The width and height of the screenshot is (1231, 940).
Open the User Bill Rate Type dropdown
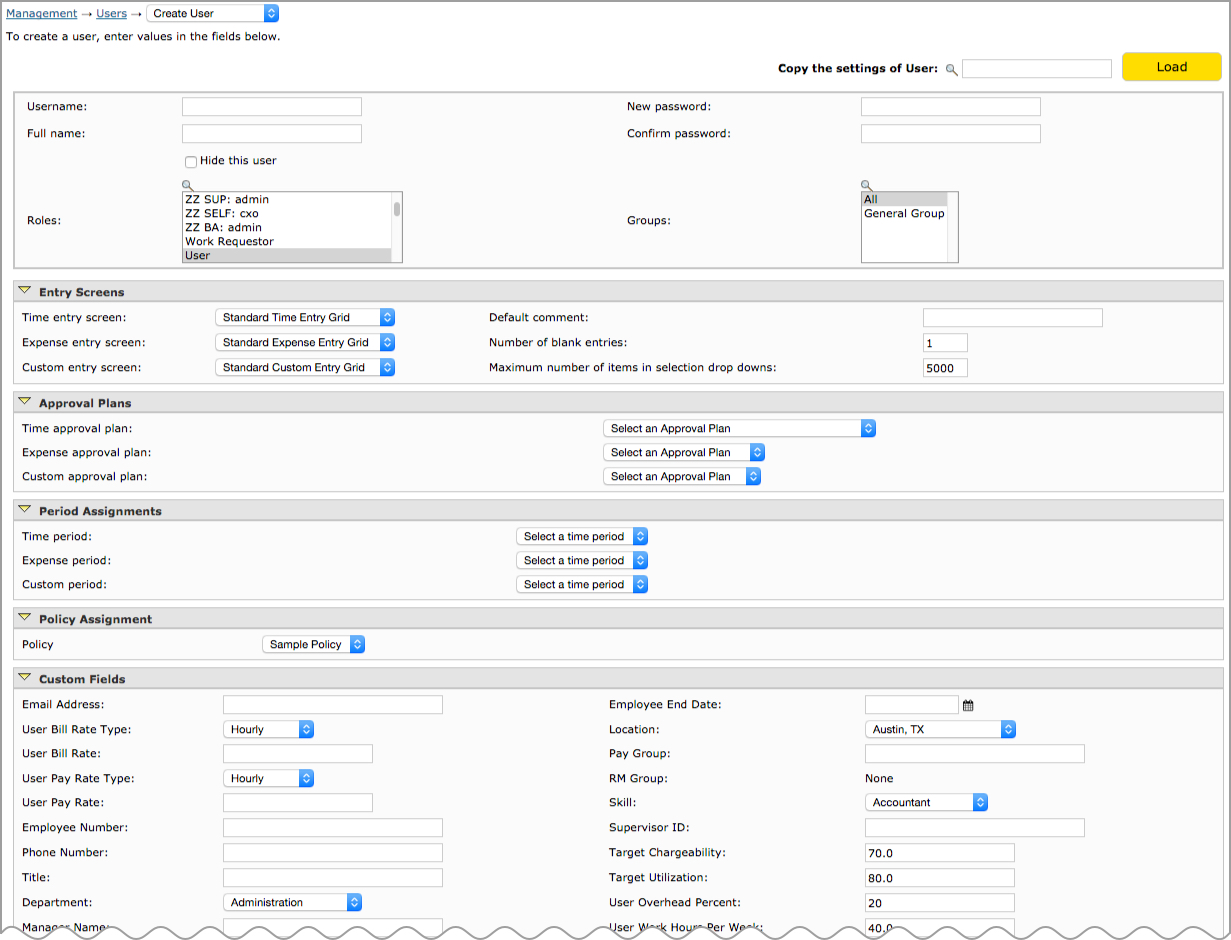(269, 729)
